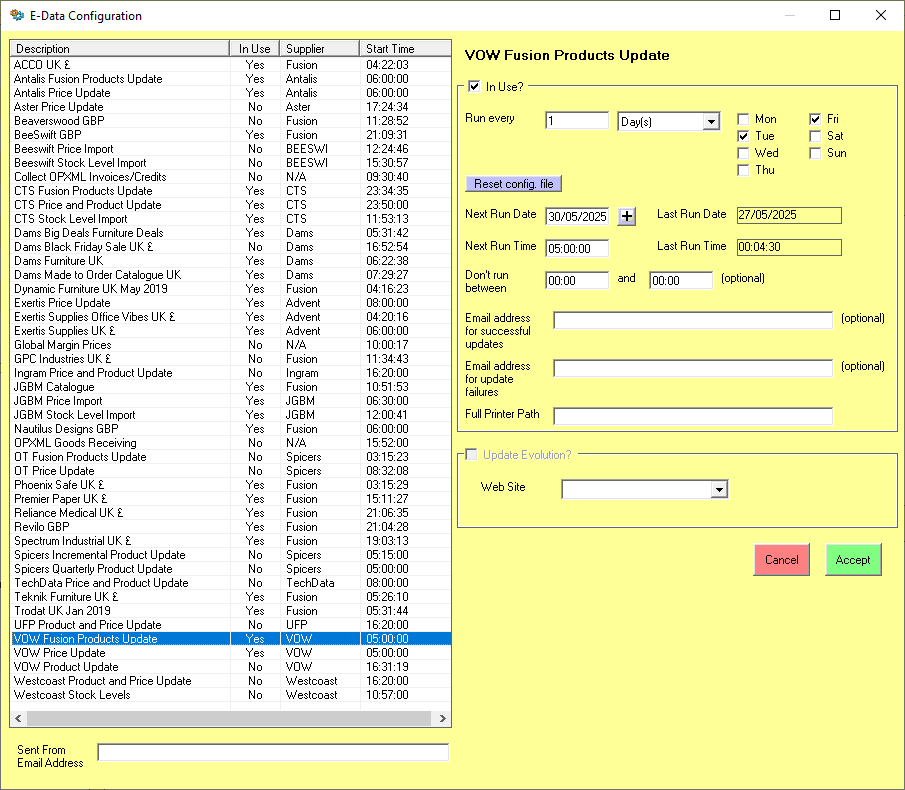Image resolution: width=905 pixels, height=790 pixels.
Task: Select the VOW Price Update row
Action: 231,653
